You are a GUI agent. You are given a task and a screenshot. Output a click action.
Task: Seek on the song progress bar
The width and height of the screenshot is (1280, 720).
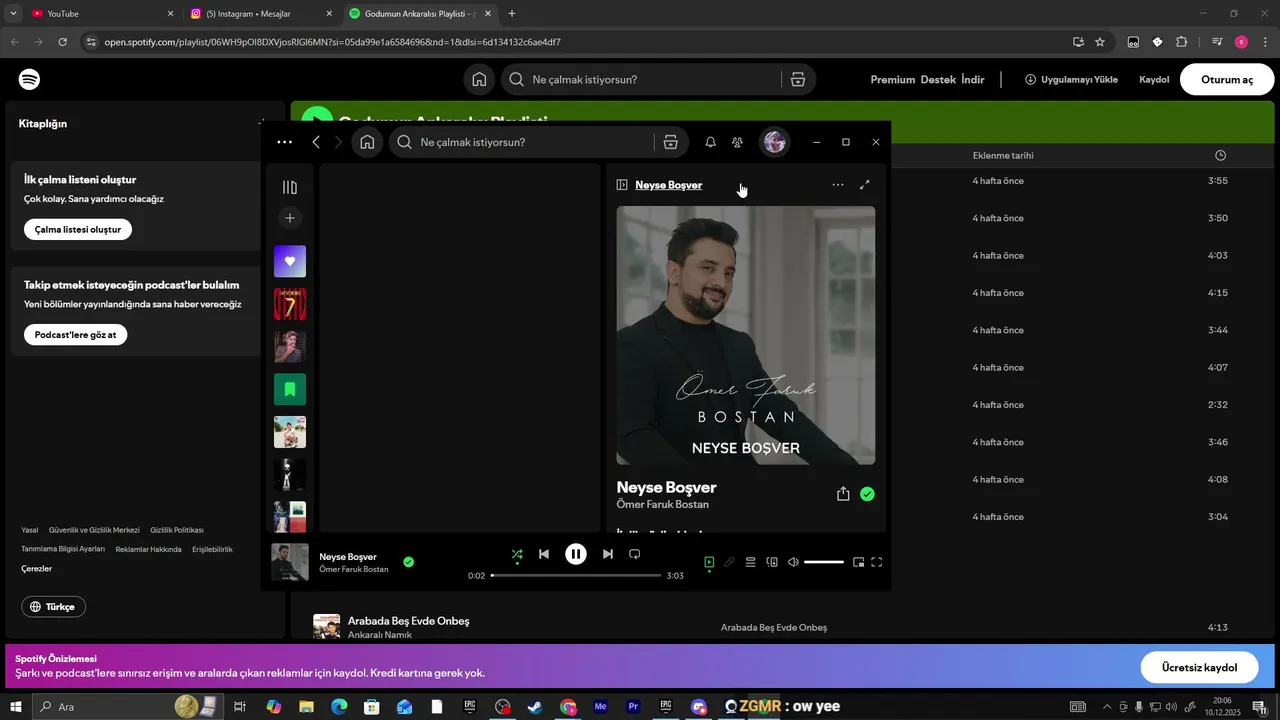(x=576, y=576)
